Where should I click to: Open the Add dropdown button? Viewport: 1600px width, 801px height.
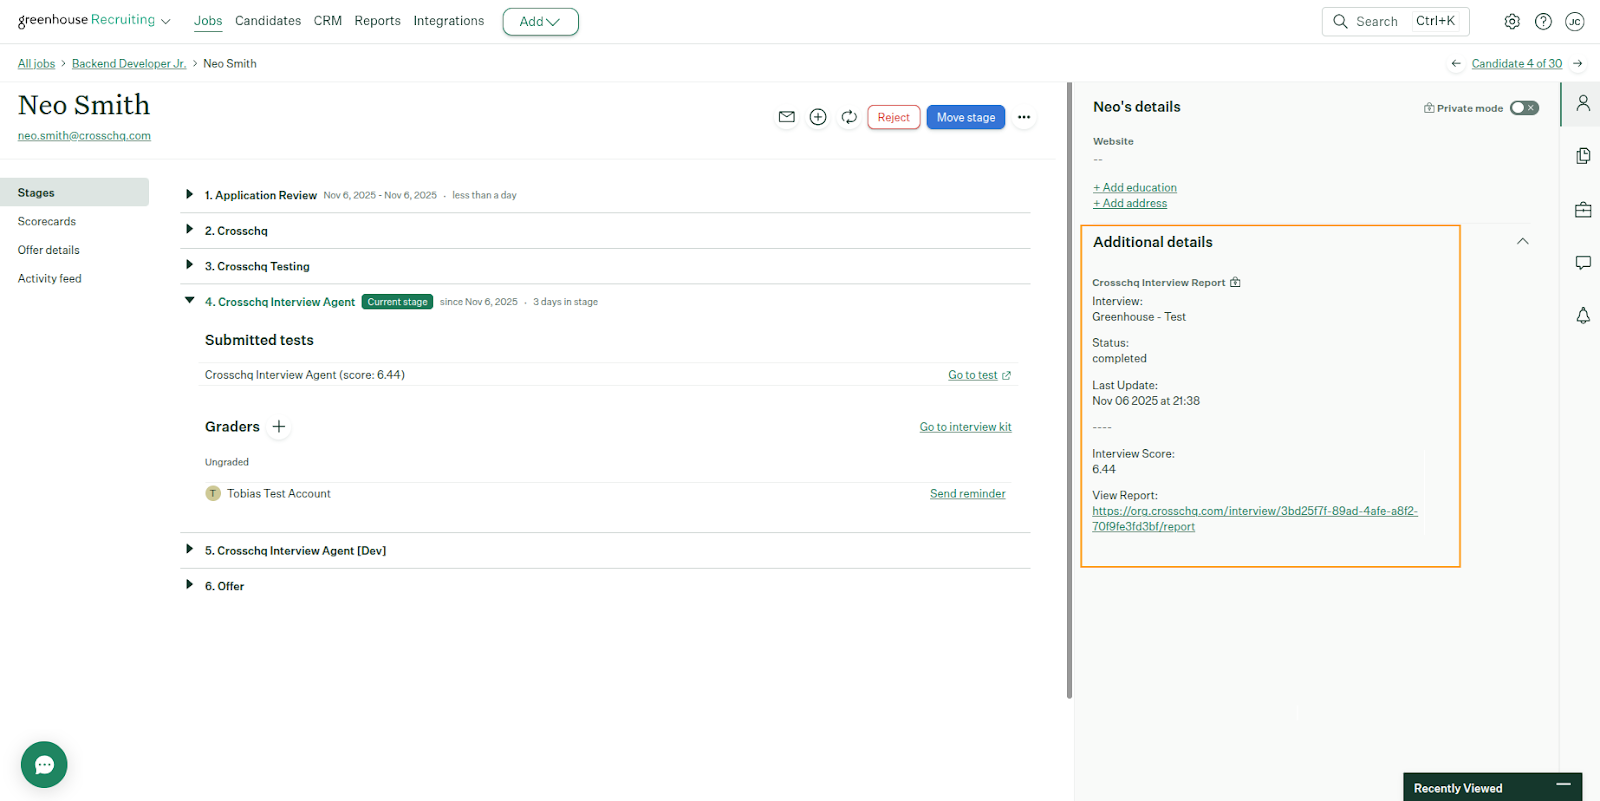[x=540, y=21]
